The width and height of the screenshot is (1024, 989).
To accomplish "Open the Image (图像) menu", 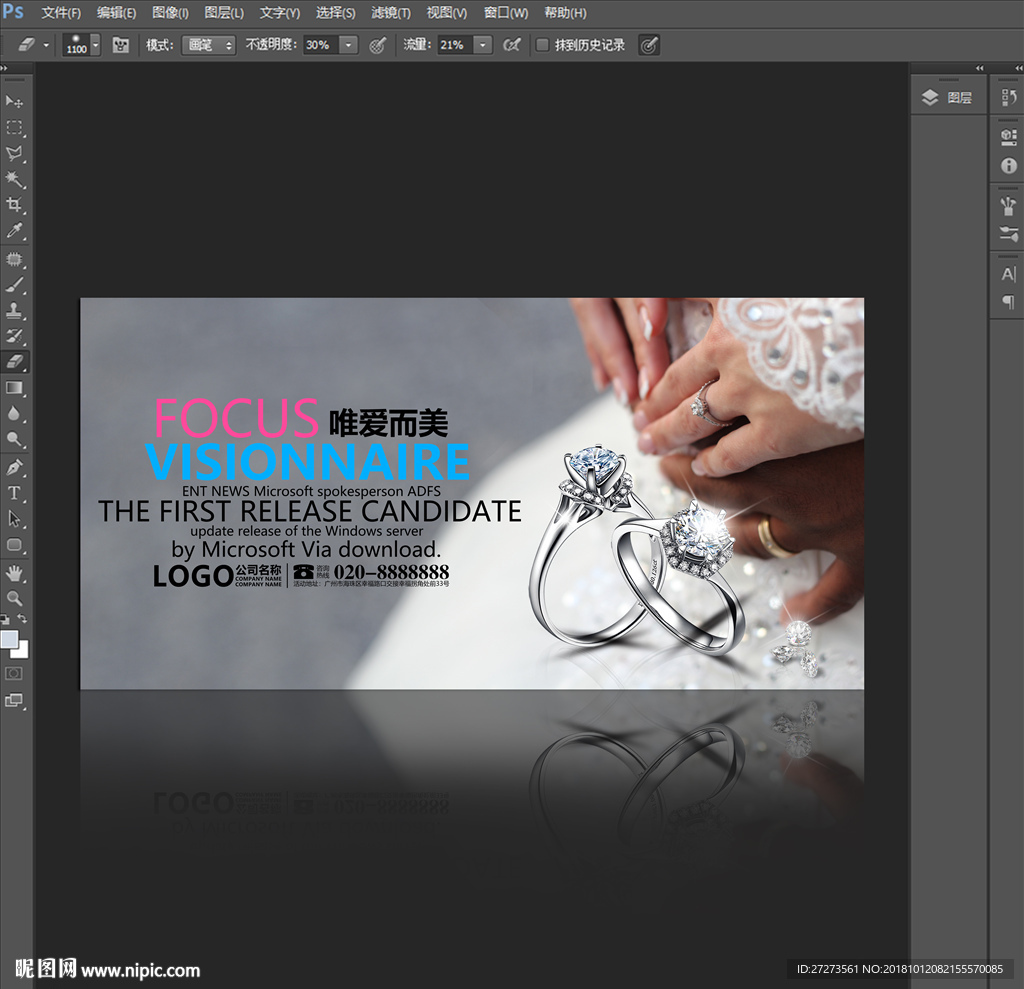I will click(x=170, y=12).
